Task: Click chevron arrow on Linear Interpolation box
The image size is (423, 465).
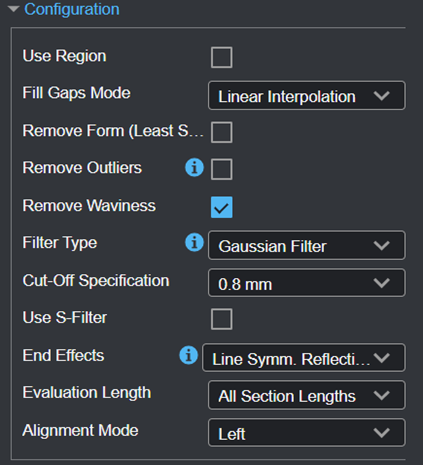Action: coord(382,96)
